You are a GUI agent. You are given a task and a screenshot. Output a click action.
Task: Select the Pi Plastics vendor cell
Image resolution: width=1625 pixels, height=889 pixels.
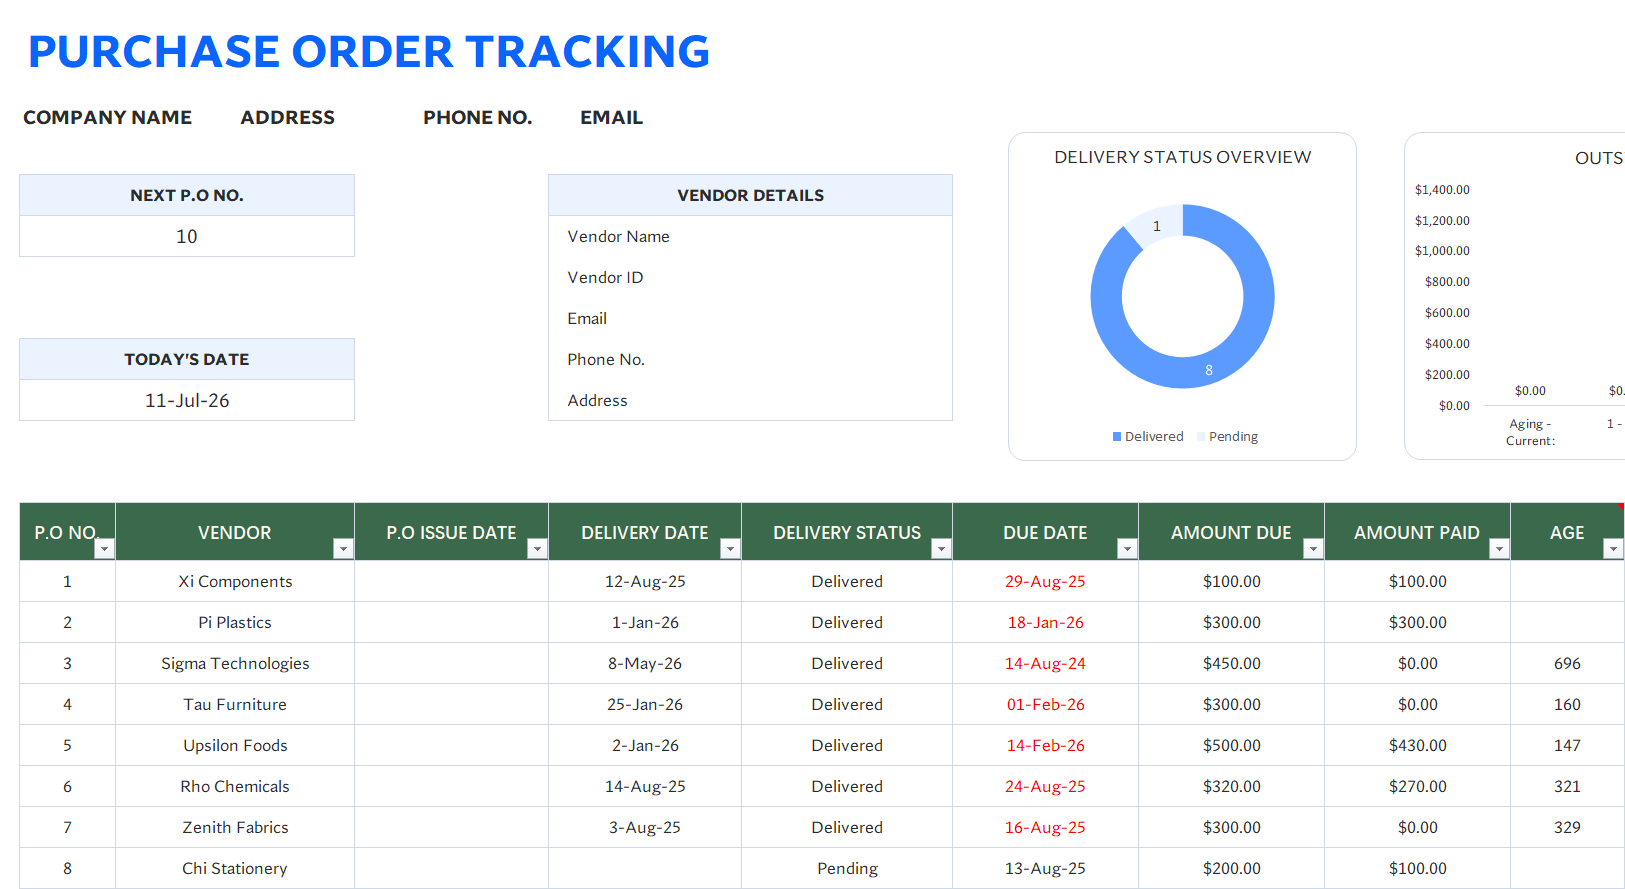tap(235, 622)
